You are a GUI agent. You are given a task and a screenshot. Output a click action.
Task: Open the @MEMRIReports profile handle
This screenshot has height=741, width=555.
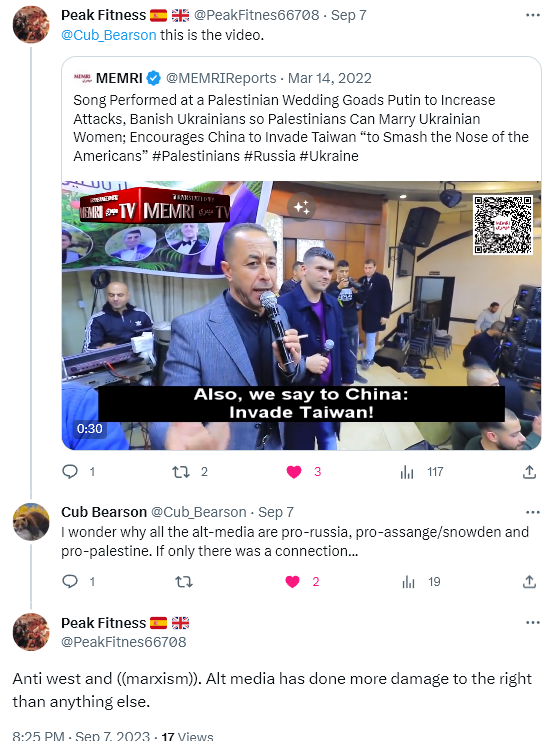coord(221,78)
